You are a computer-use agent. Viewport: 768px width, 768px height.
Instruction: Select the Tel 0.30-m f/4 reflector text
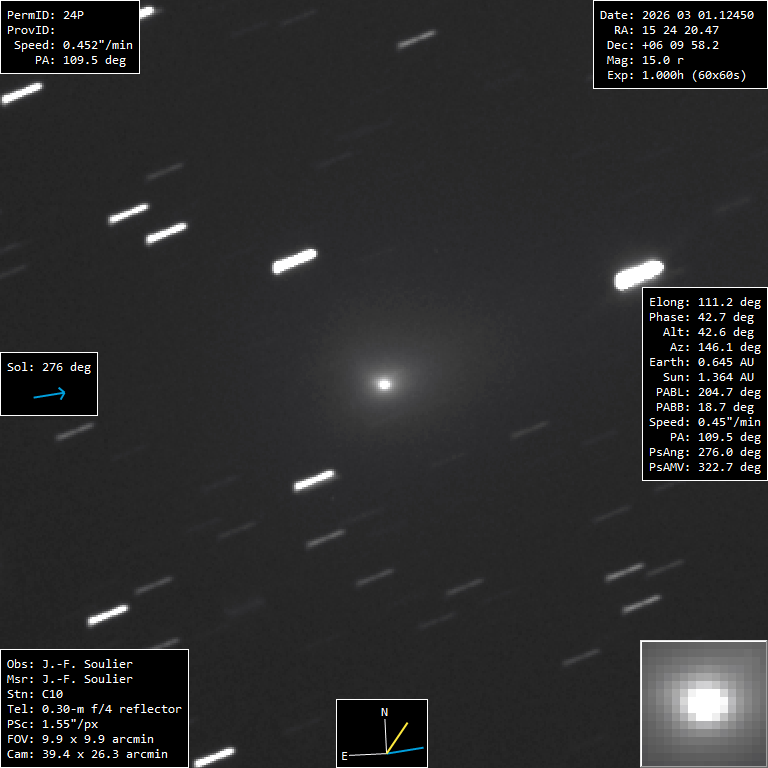pyautogui.click(x=94, y=709)
